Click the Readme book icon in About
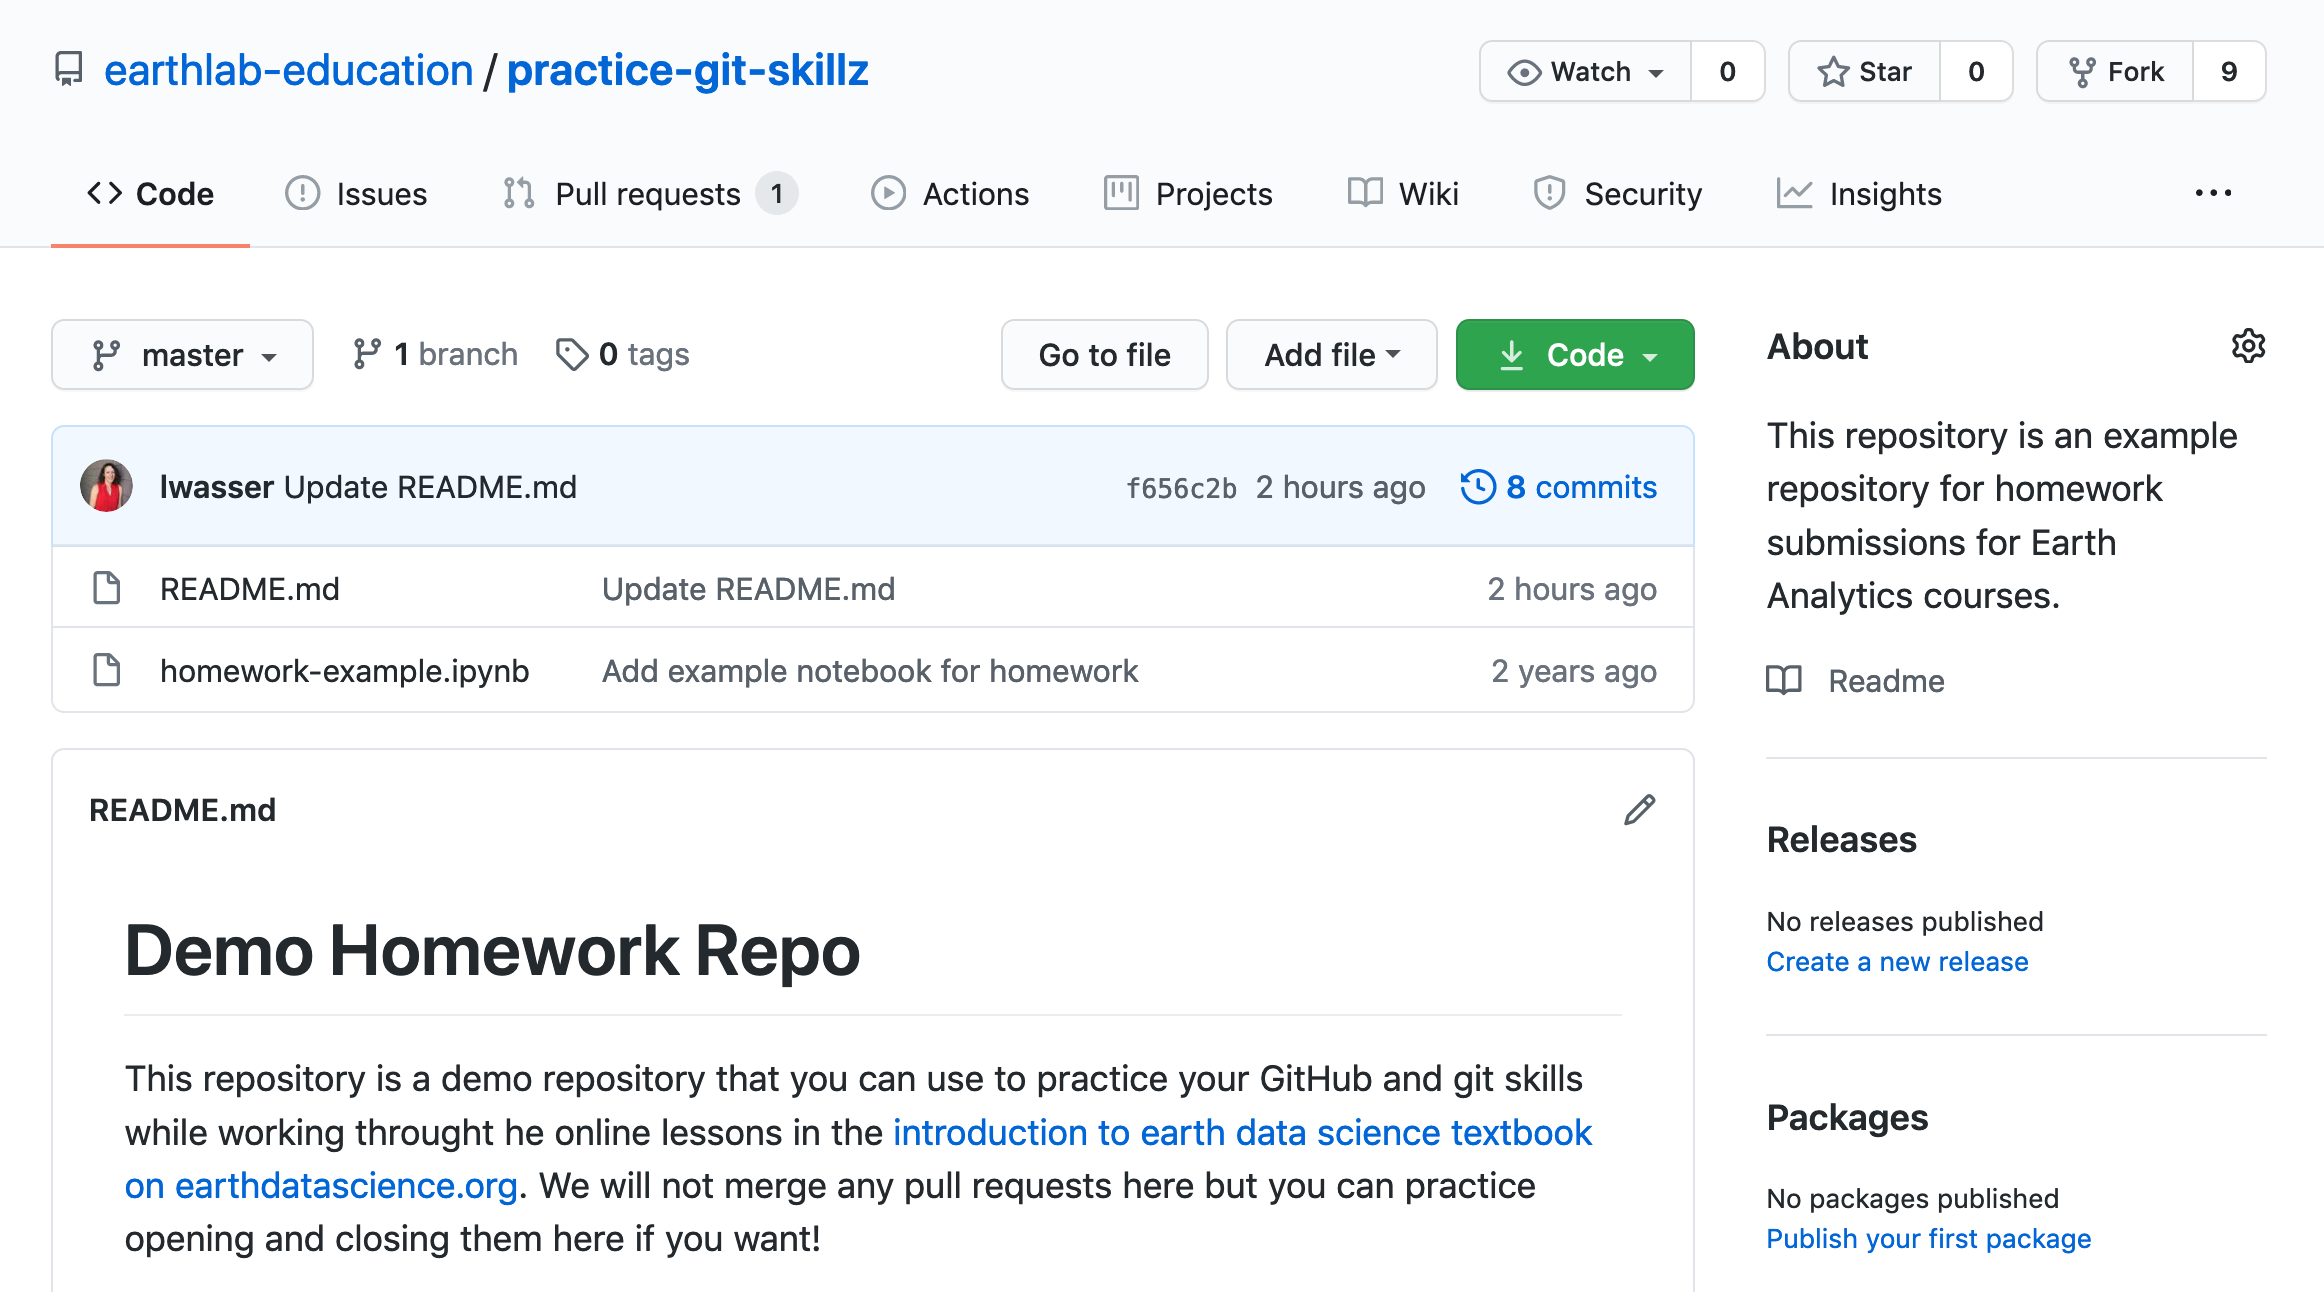This screenshot has height=1292, width=2324. 1784,681
